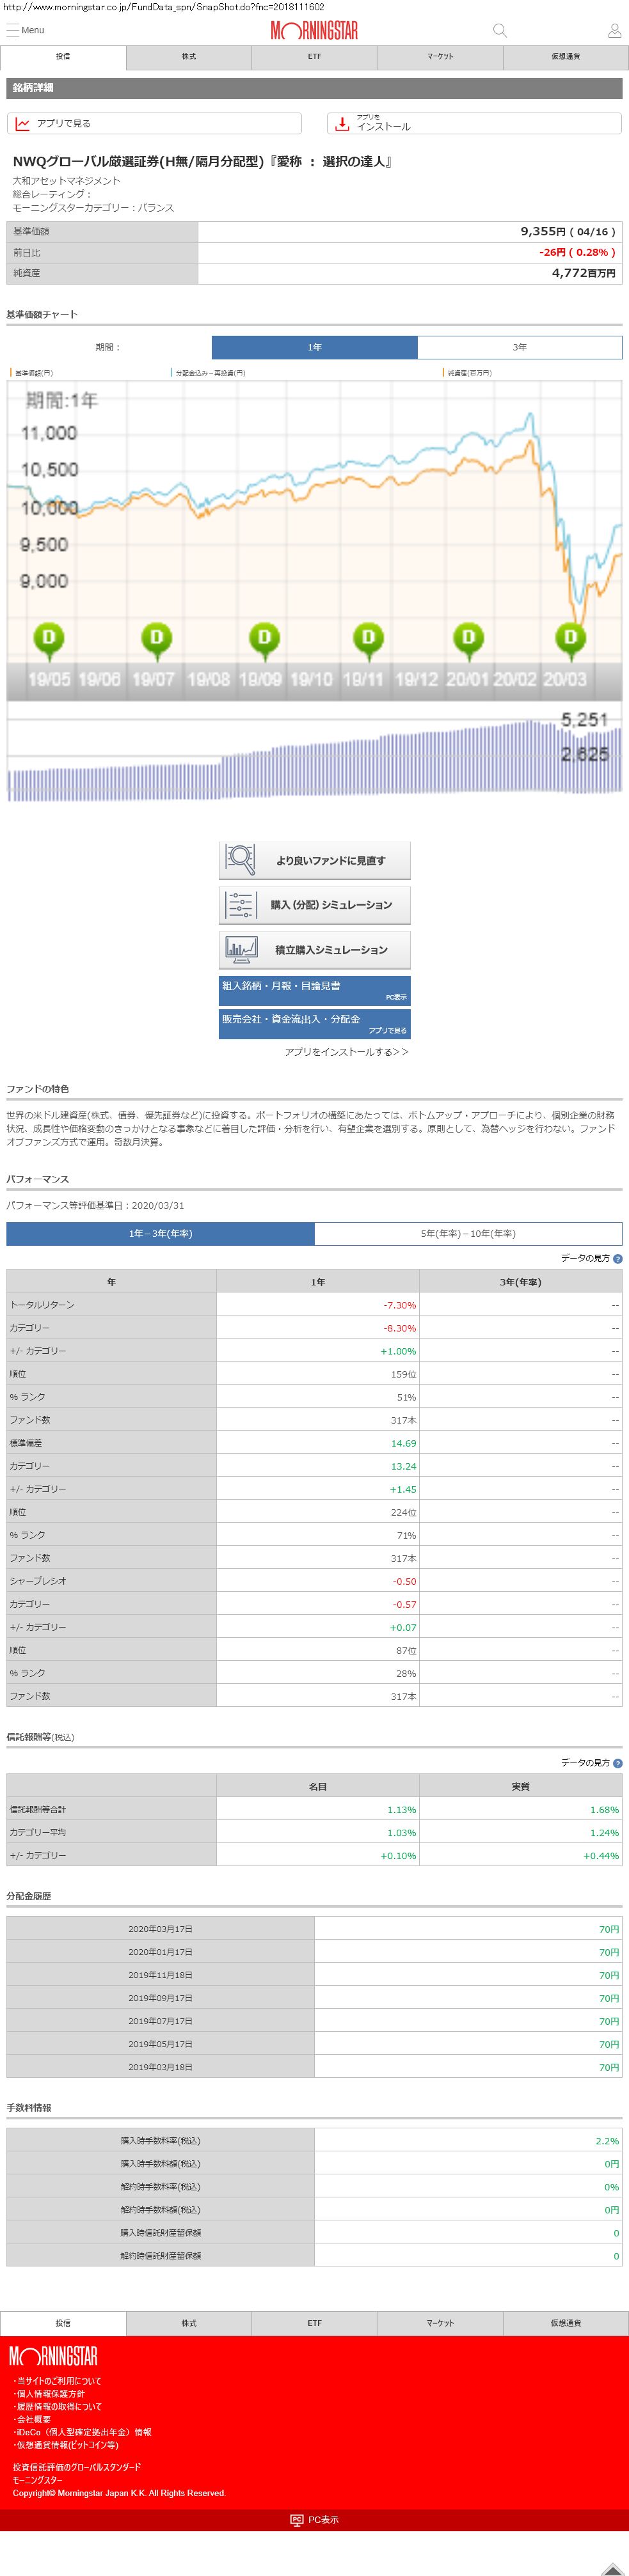Click より良いファンドに見直す button
The height and width of the screenshot is (2576, 629).
[314, 860]
